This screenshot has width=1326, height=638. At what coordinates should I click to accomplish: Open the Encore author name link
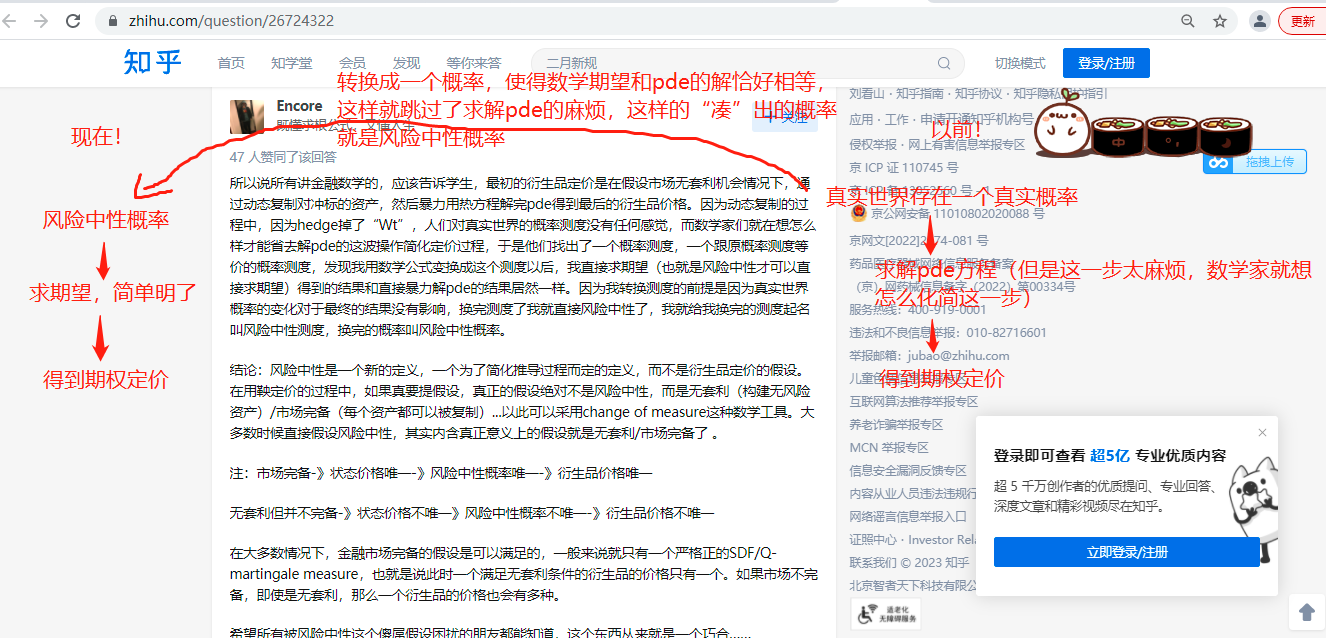[x=300, y=106]
